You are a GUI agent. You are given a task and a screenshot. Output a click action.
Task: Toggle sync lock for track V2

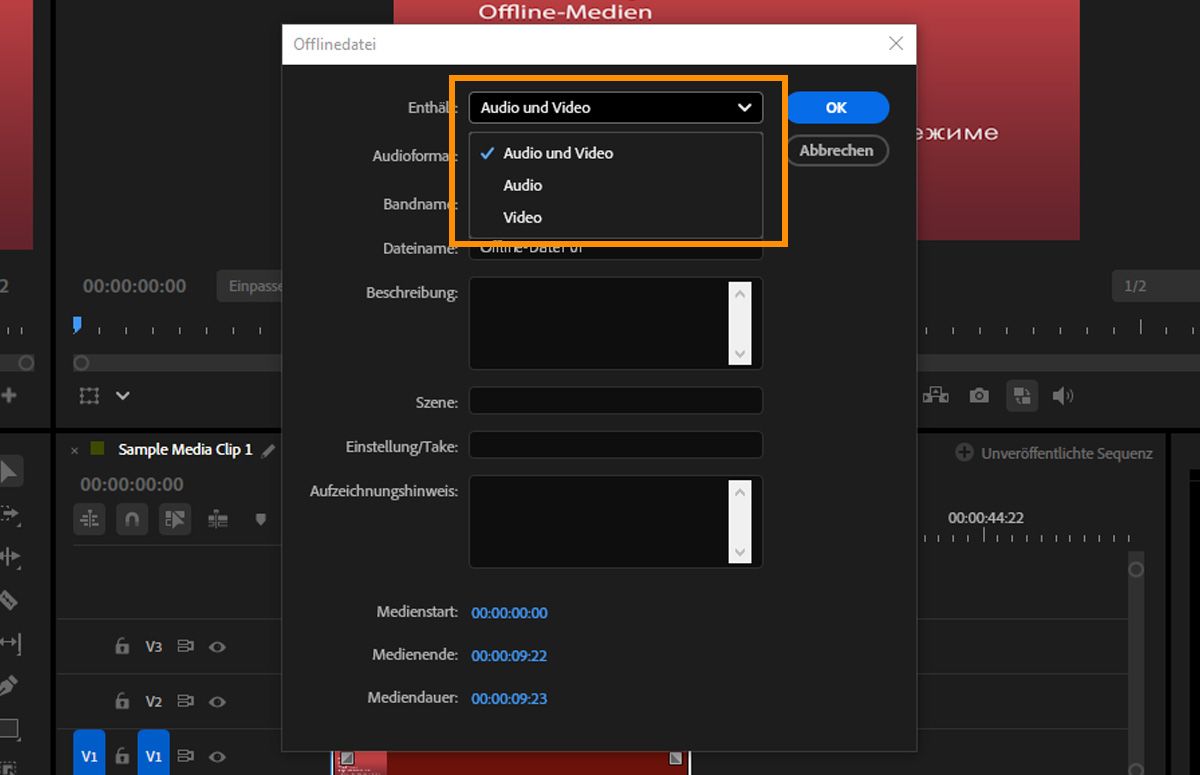coord(185,702)
